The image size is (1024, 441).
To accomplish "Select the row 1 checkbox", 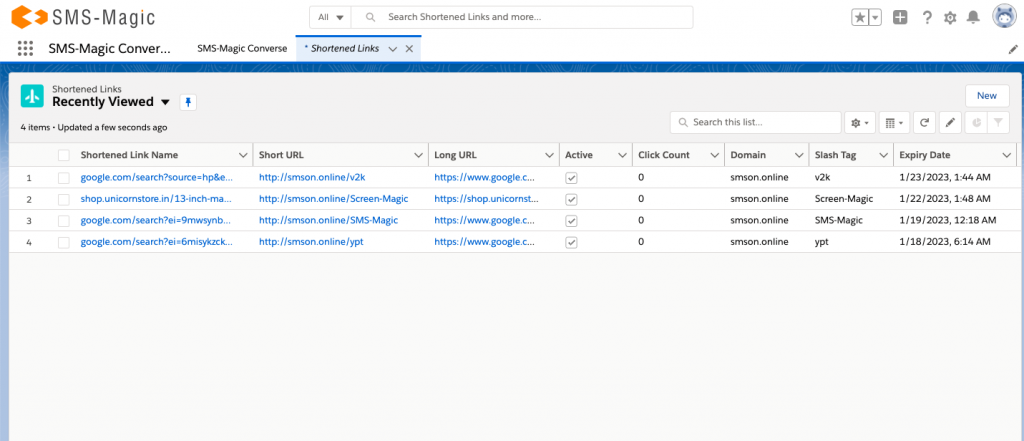I will pyautogui.click(x=63, y=178).
